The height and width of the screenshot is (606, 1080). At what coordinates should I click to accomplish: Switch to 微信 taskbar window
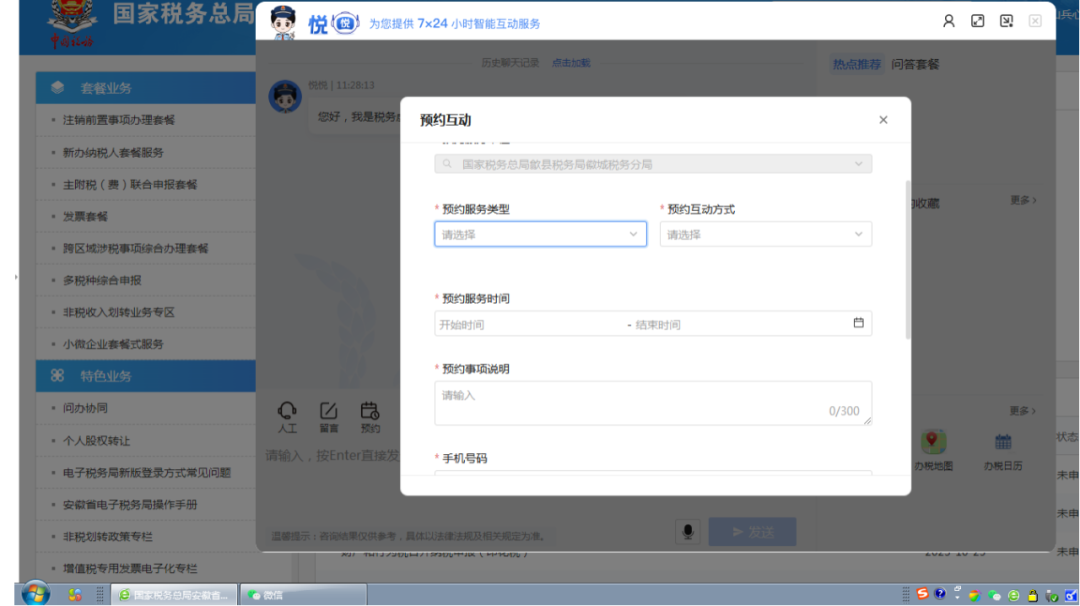pos(303,595)
